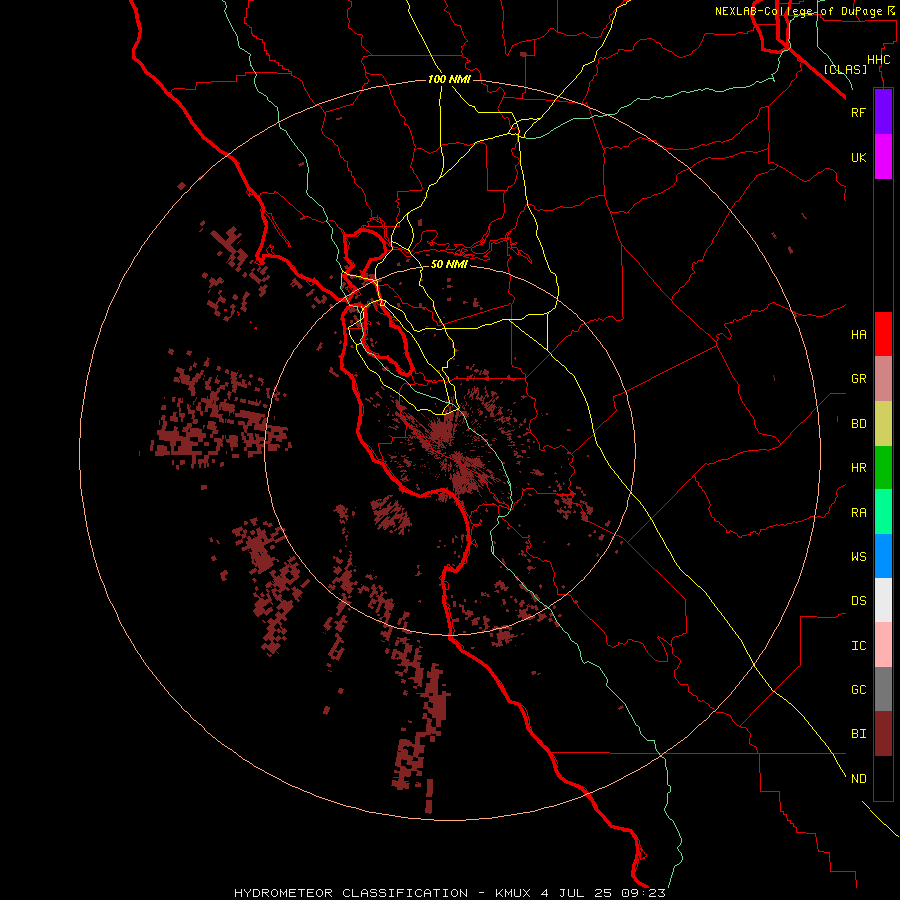Click the mint RA color swatch
The height and width of the screenshot is (900, 900).
(x=883, y=512)
